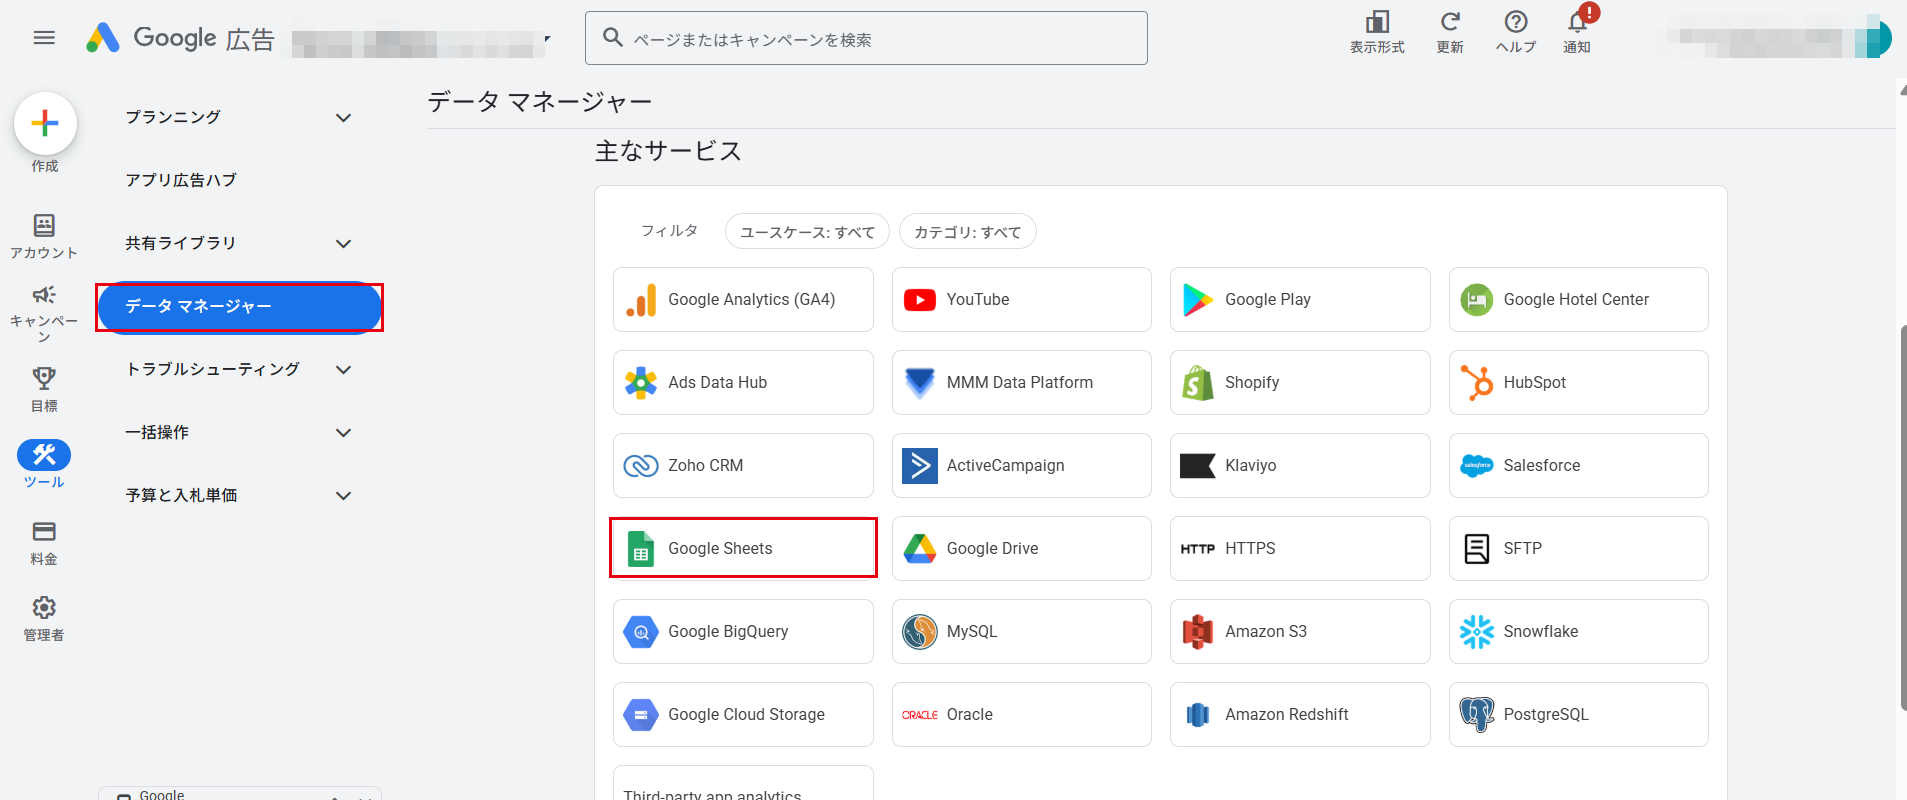Open the hamburger main menu
Screen dimensions: 1907x800
tap(44, 38)
